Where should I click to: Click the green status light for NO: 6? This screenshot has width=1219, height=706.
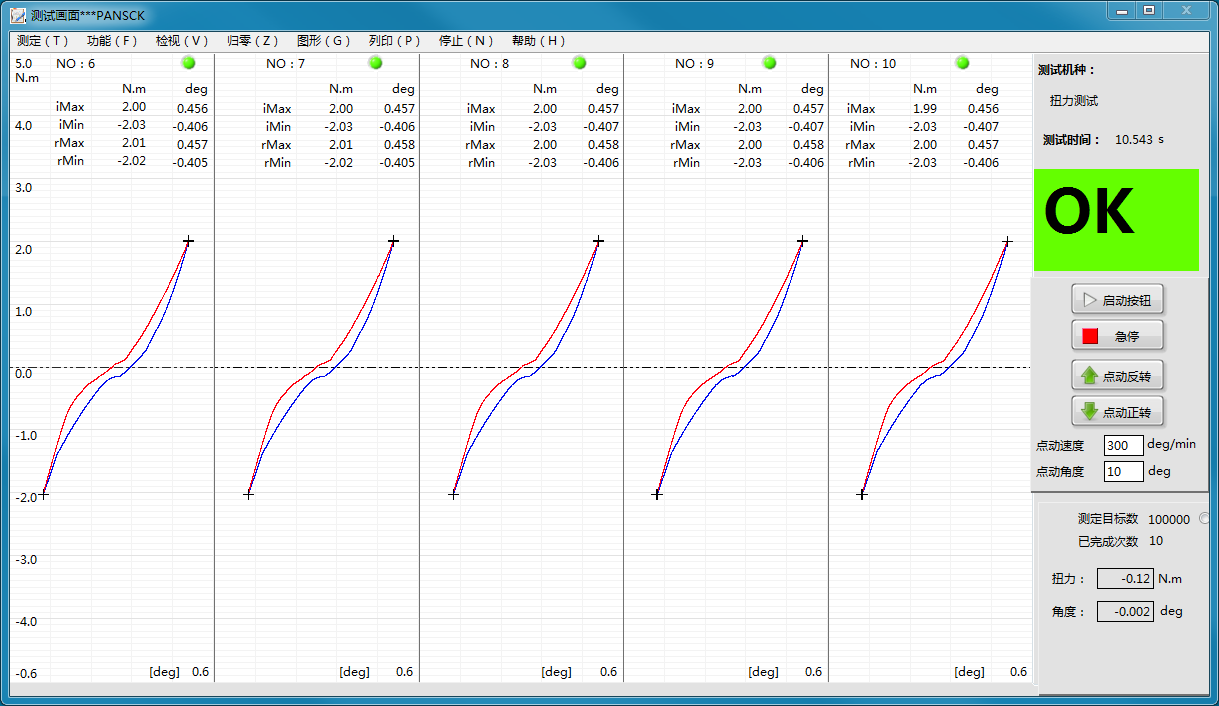click(187, 63)
